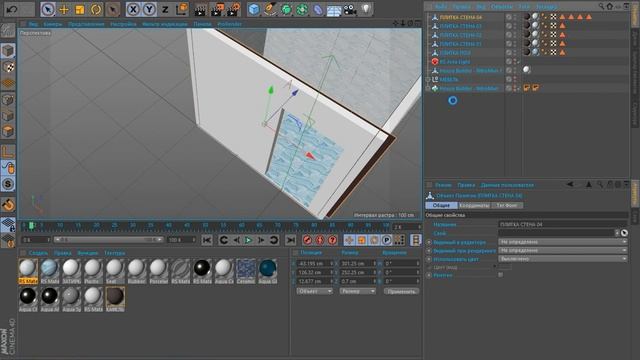This screenshot has height=360, width=640.
Task: Select the ПЛИТКА ПОЛ object row
Action: point(455,53)
